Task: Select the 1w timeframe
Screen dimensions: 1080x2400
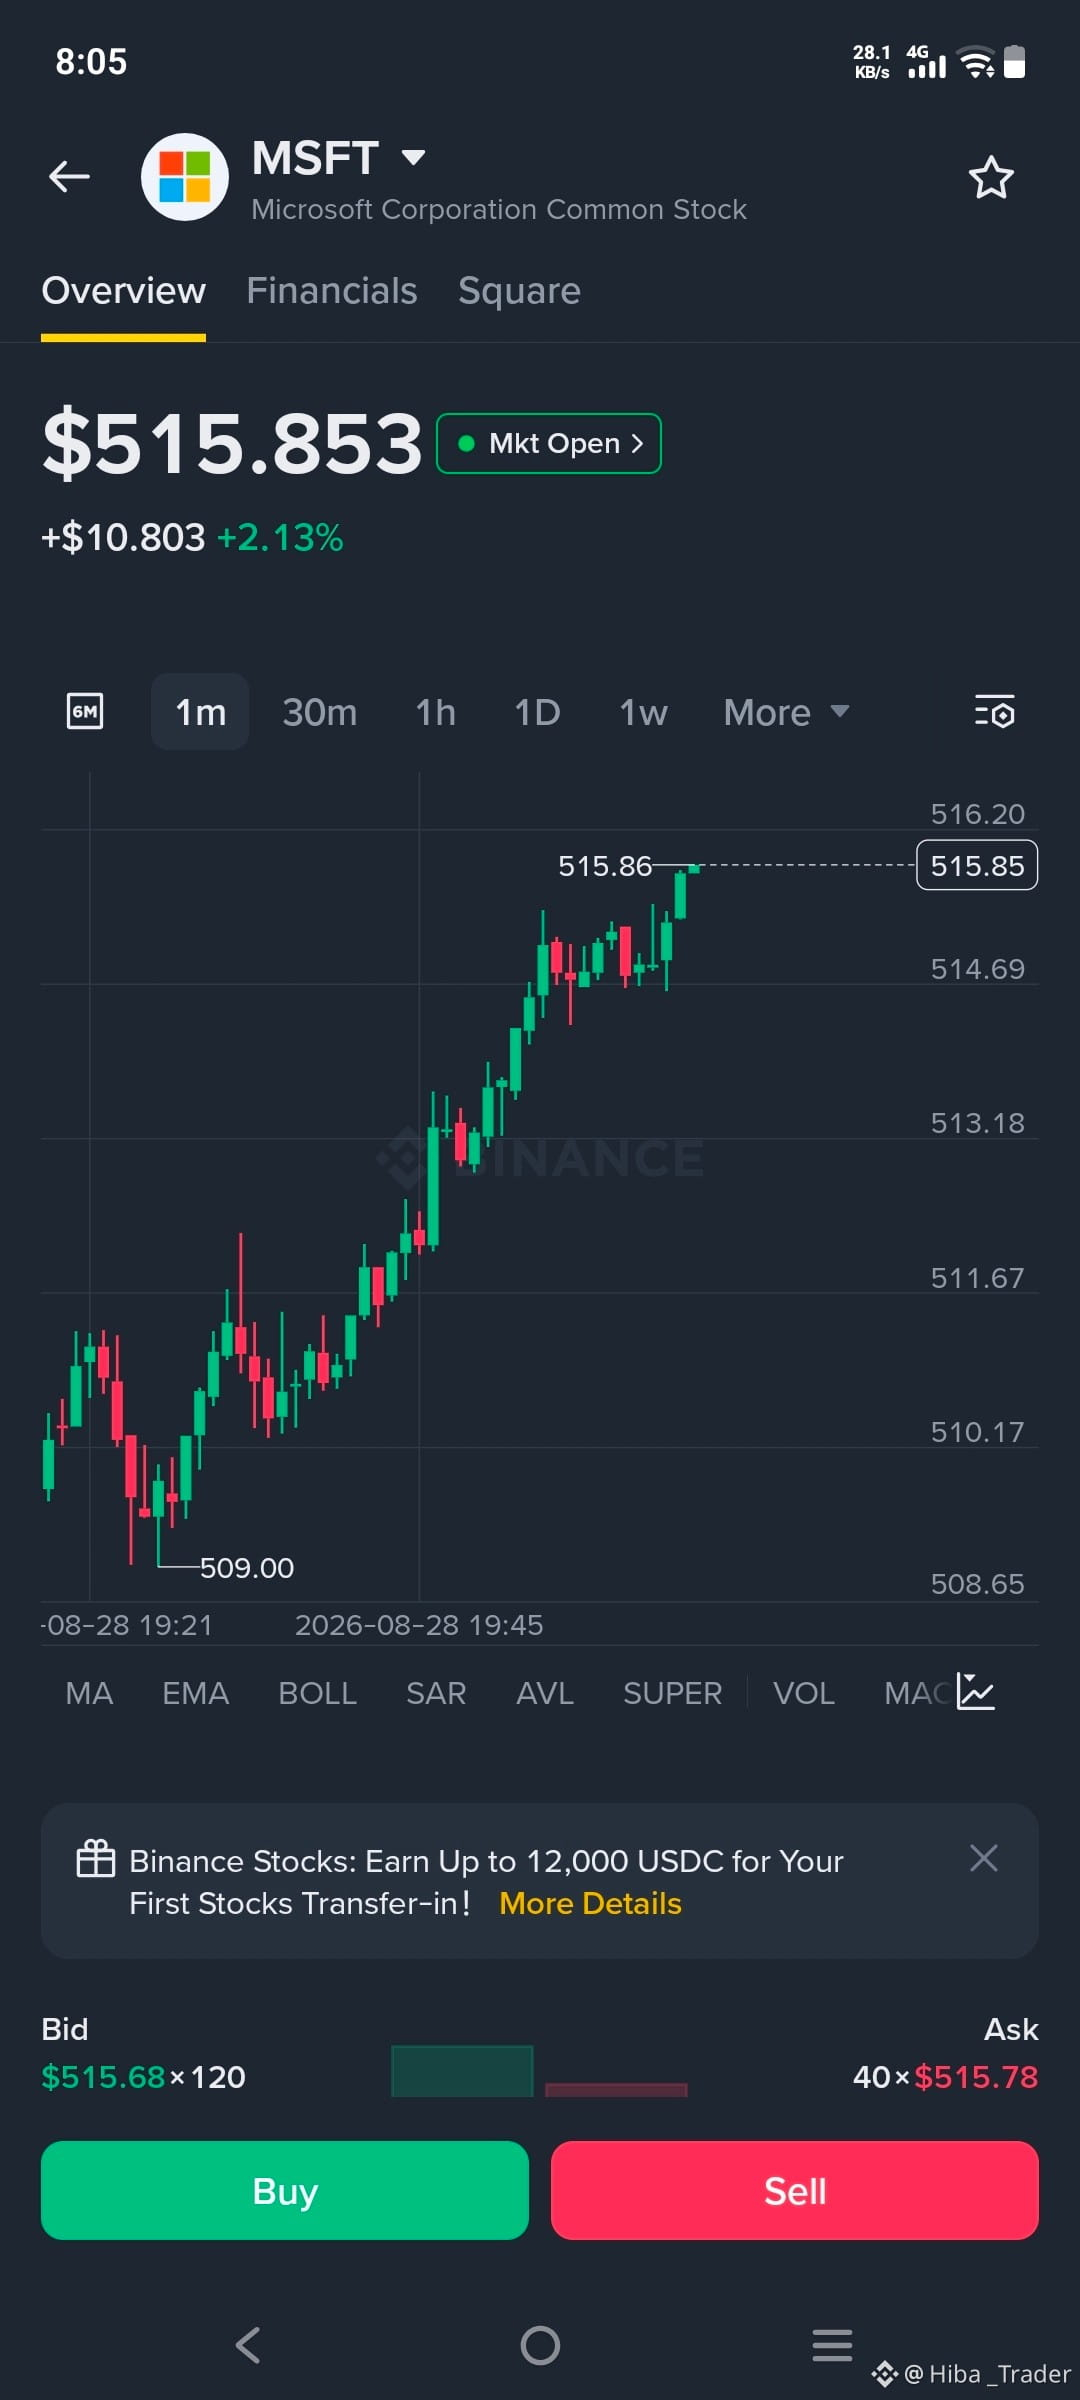Action: pyautogui.click(x=643, y=712)
